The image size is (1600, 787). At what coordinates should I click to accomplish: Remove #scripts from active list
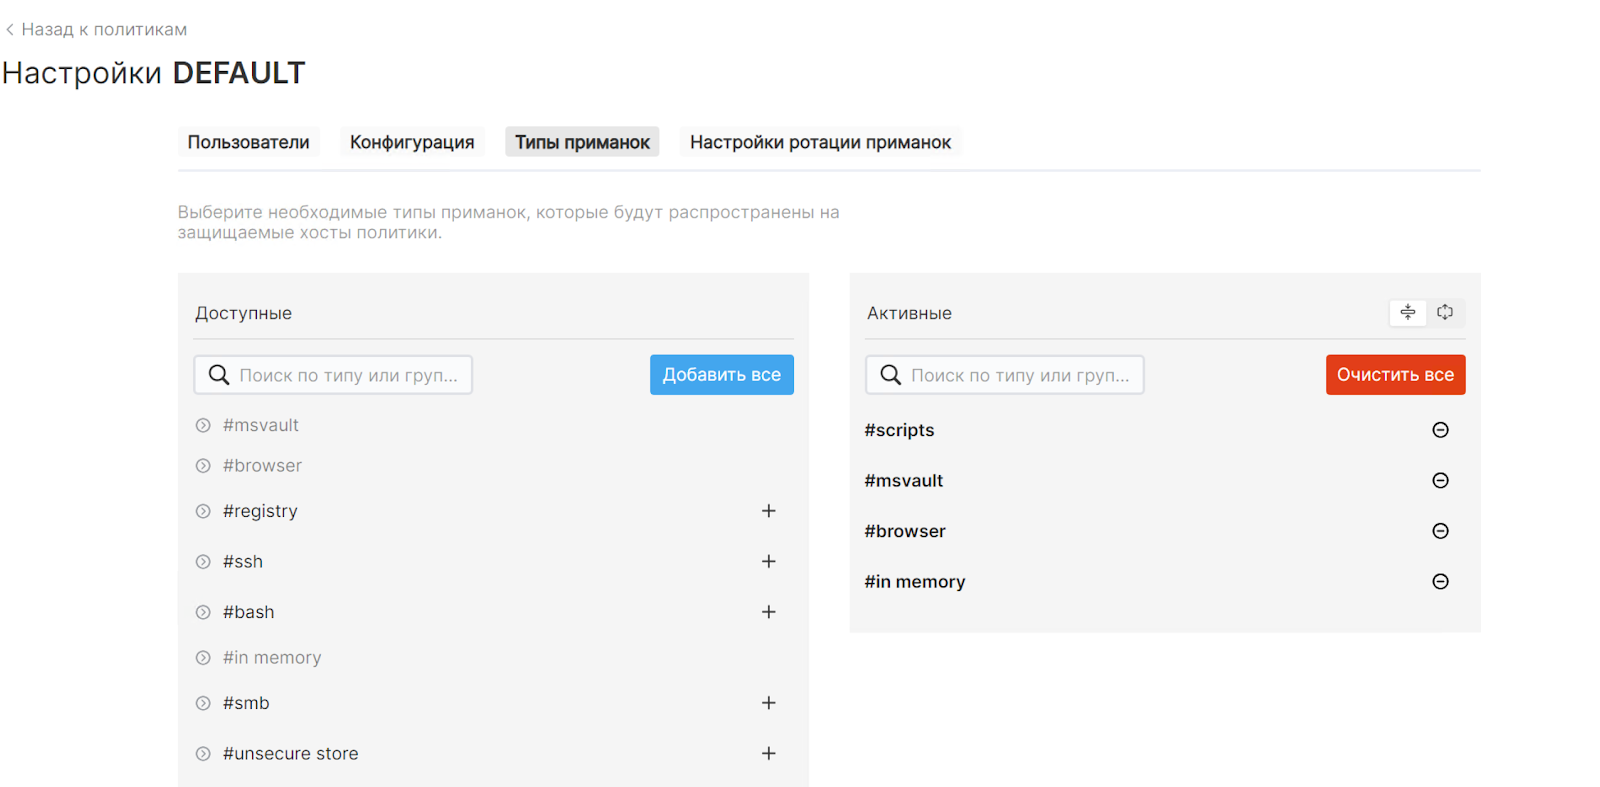coord(1440,430)
